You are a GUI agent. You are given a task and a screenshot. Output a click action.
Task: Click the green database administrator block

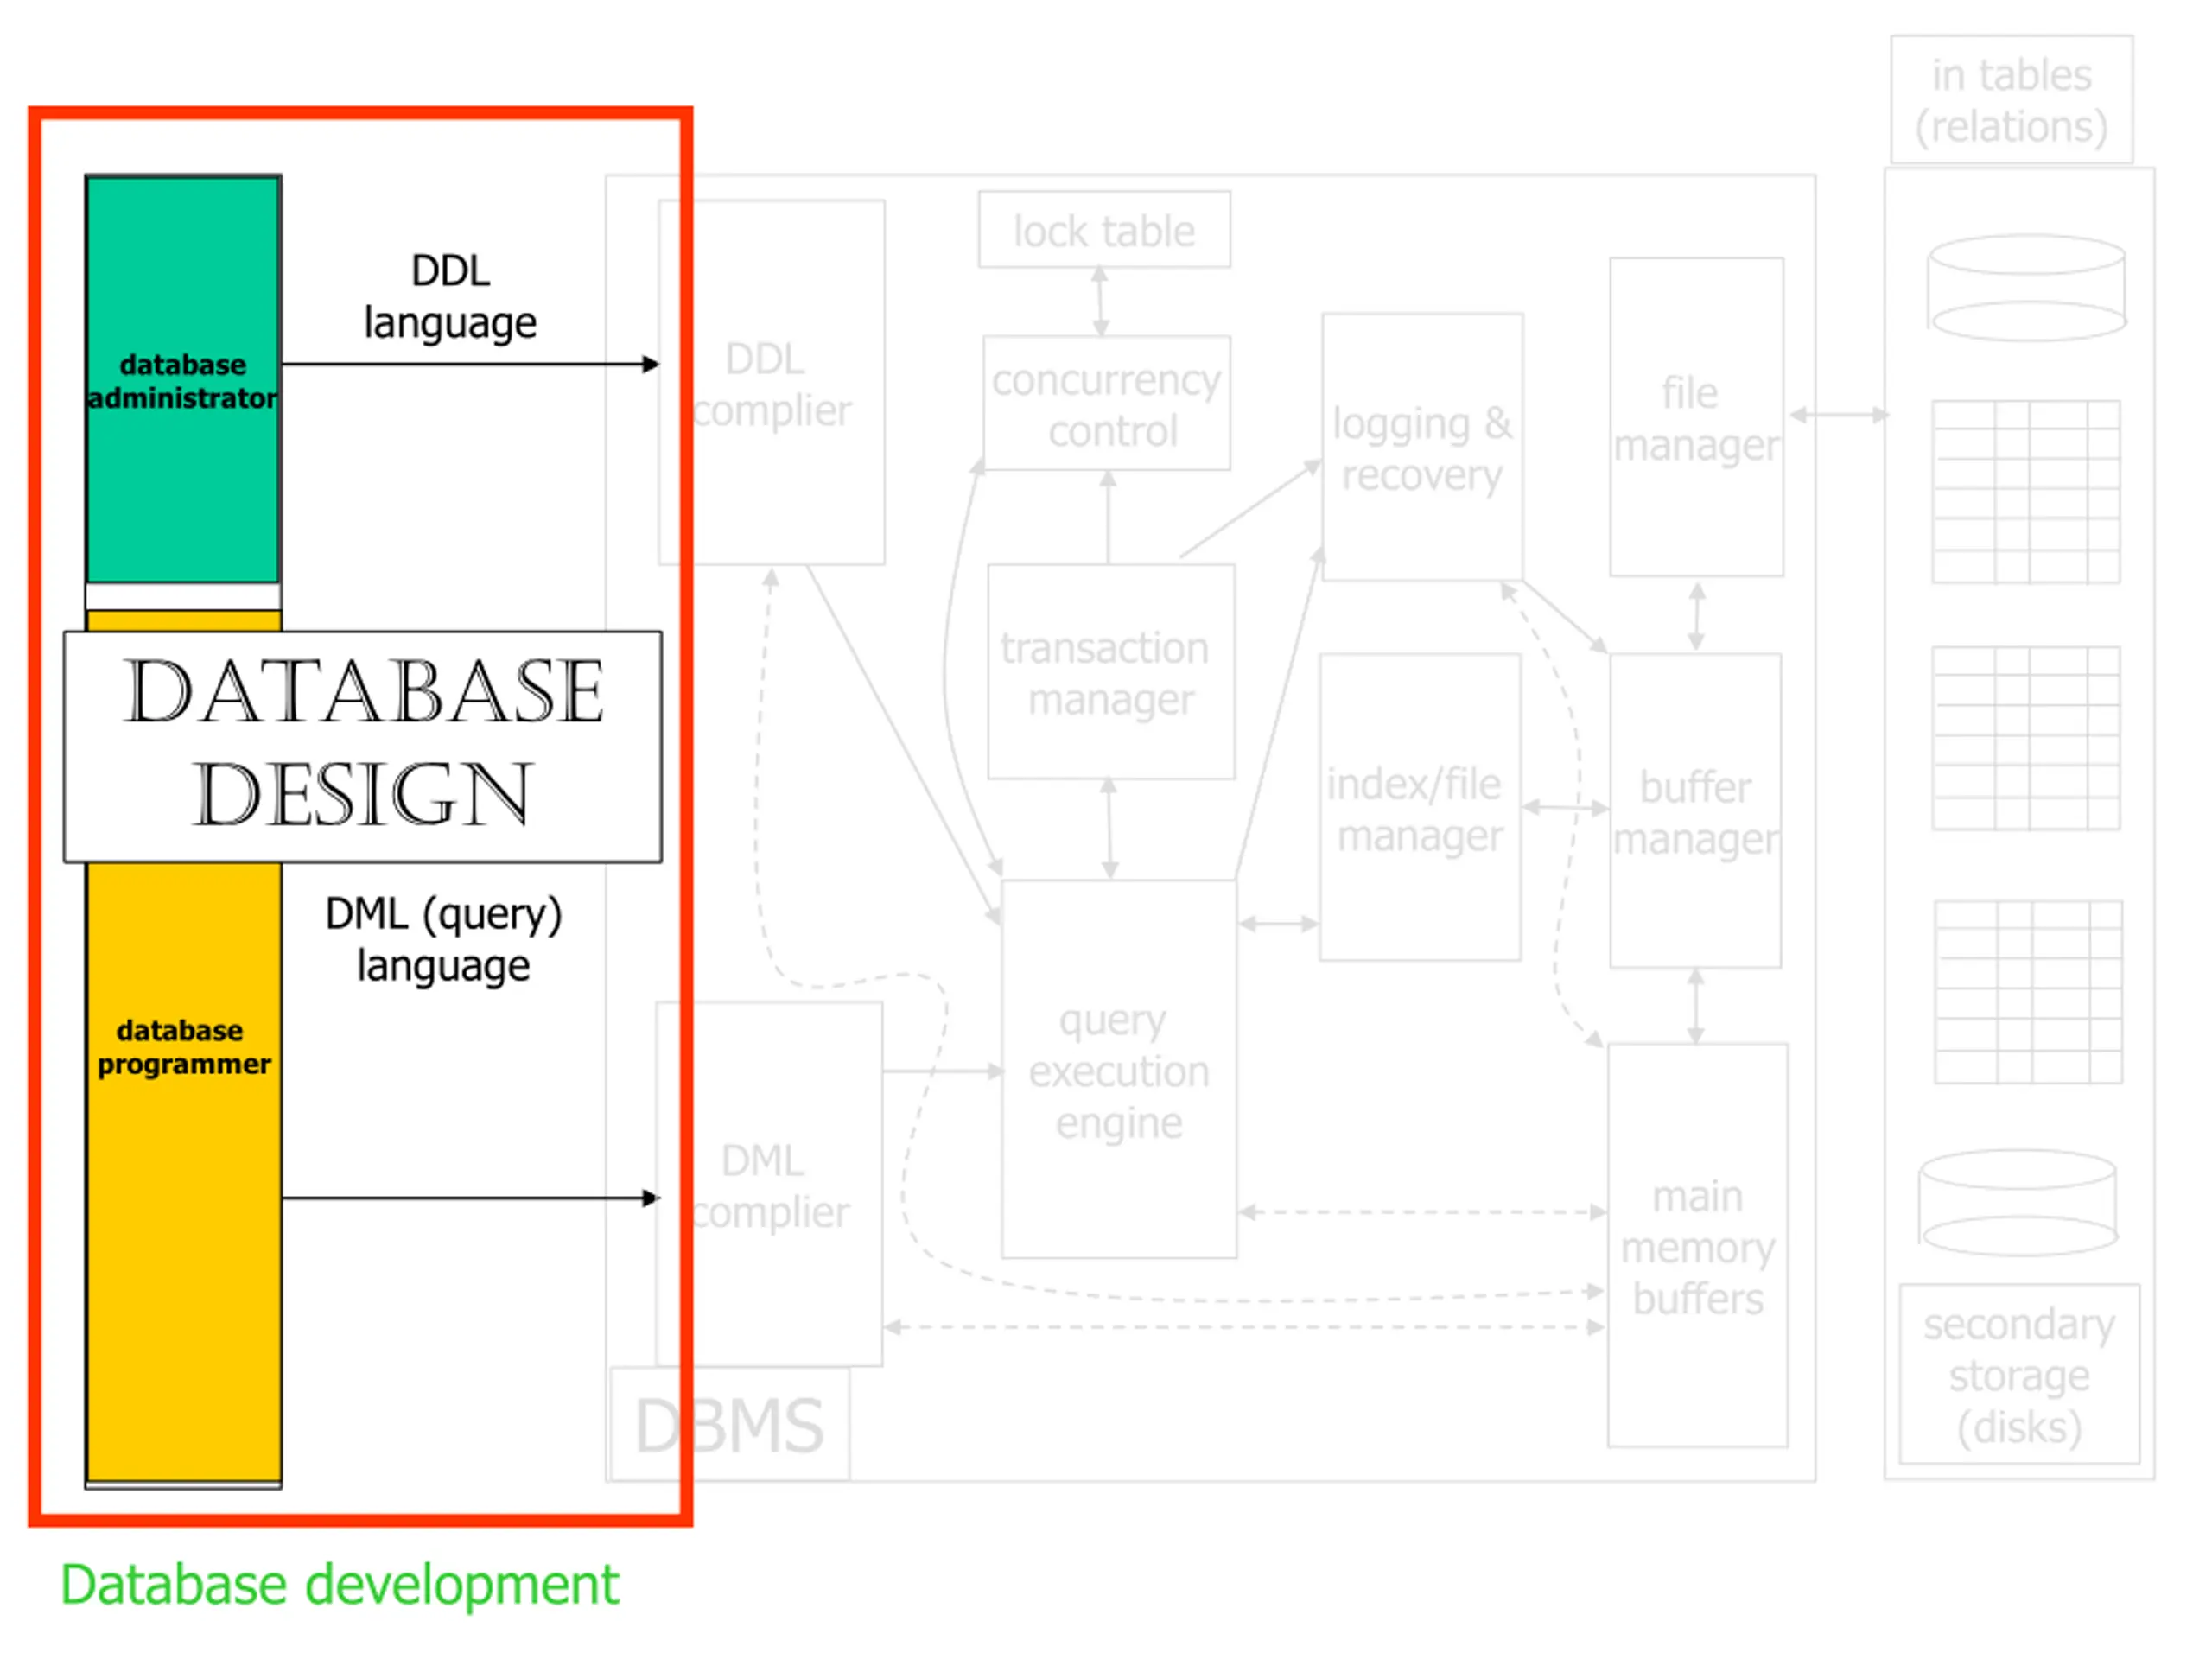[182, 380]
